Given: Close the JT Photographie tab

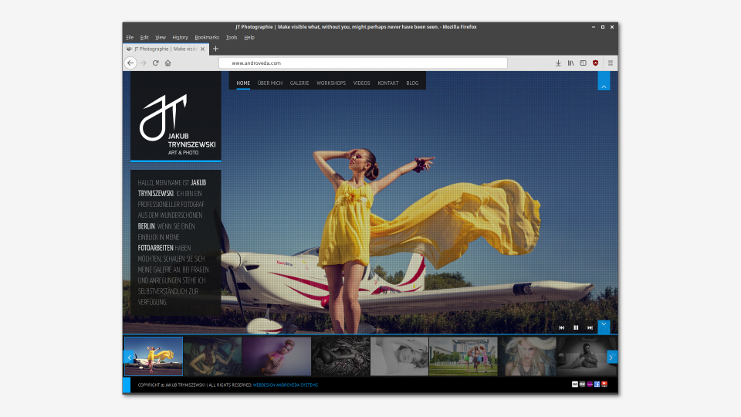Looking at the screenshot, I should pyautogui.click(x=203, y=49).
